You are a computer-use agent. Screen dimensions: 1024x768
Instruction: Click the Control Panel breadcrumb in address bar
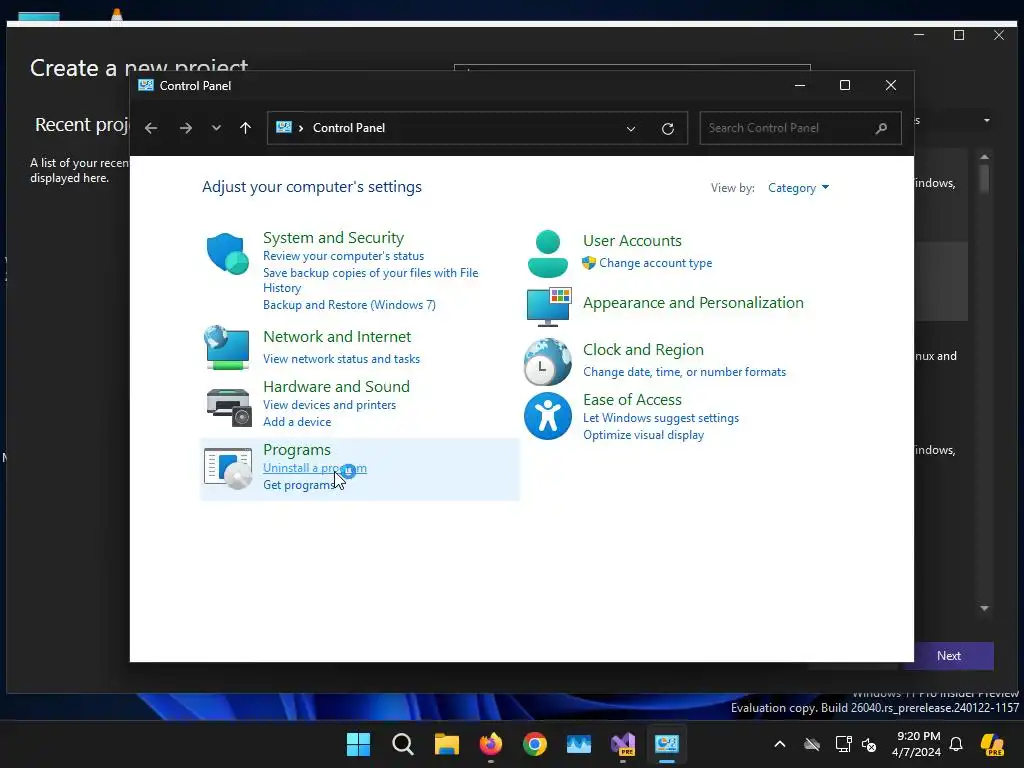(x=349, y=128)
